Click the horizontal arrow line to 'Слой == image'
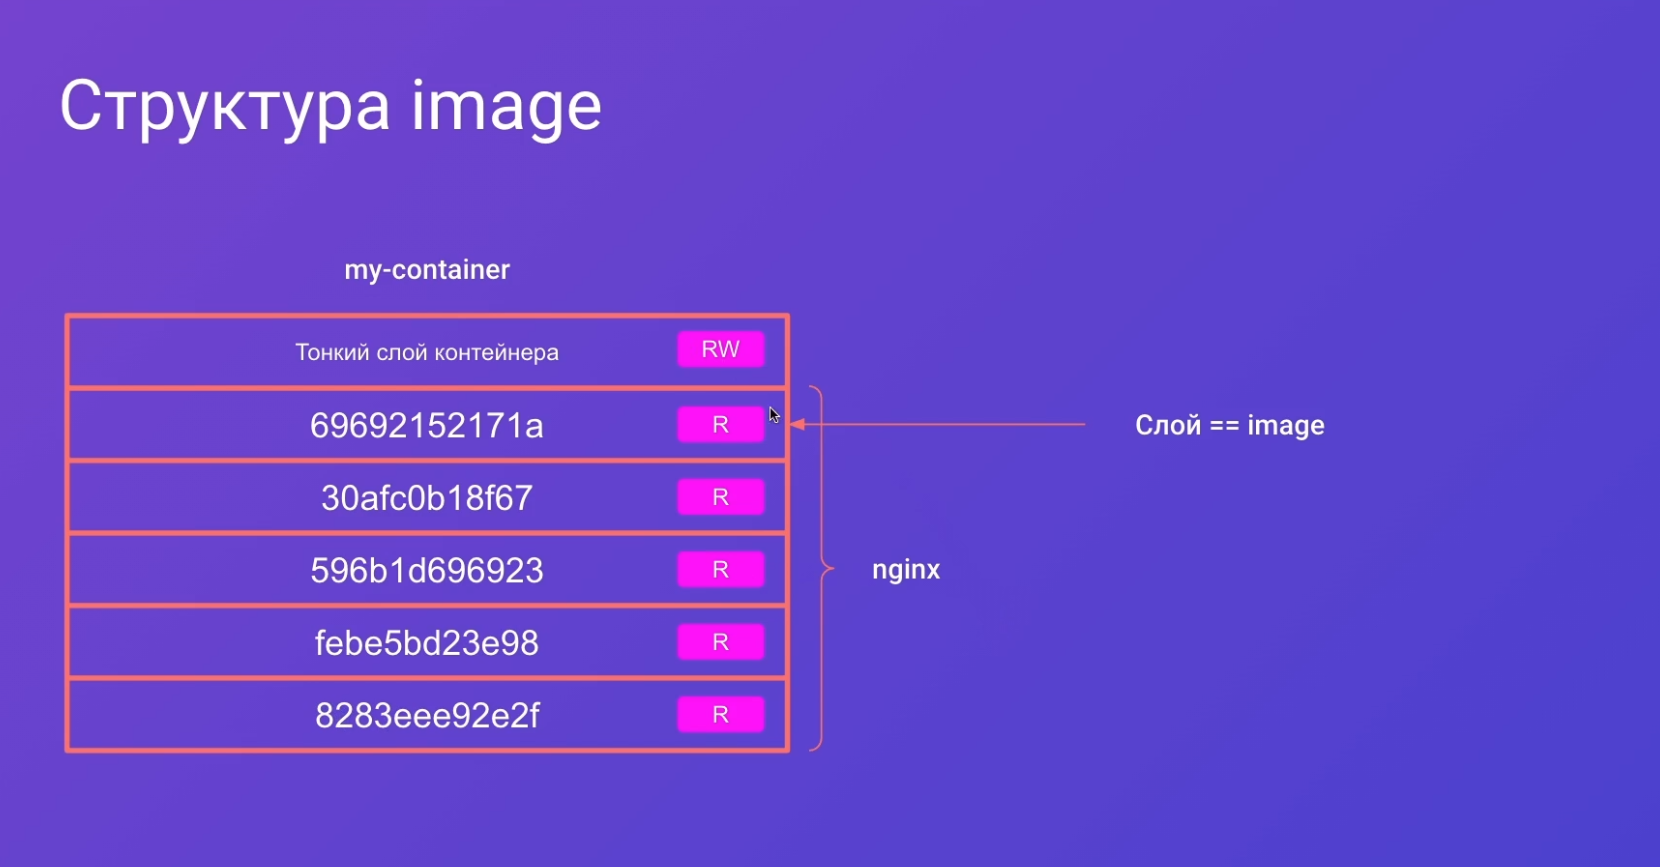1660x867 pixels. [x=938, y=424]
